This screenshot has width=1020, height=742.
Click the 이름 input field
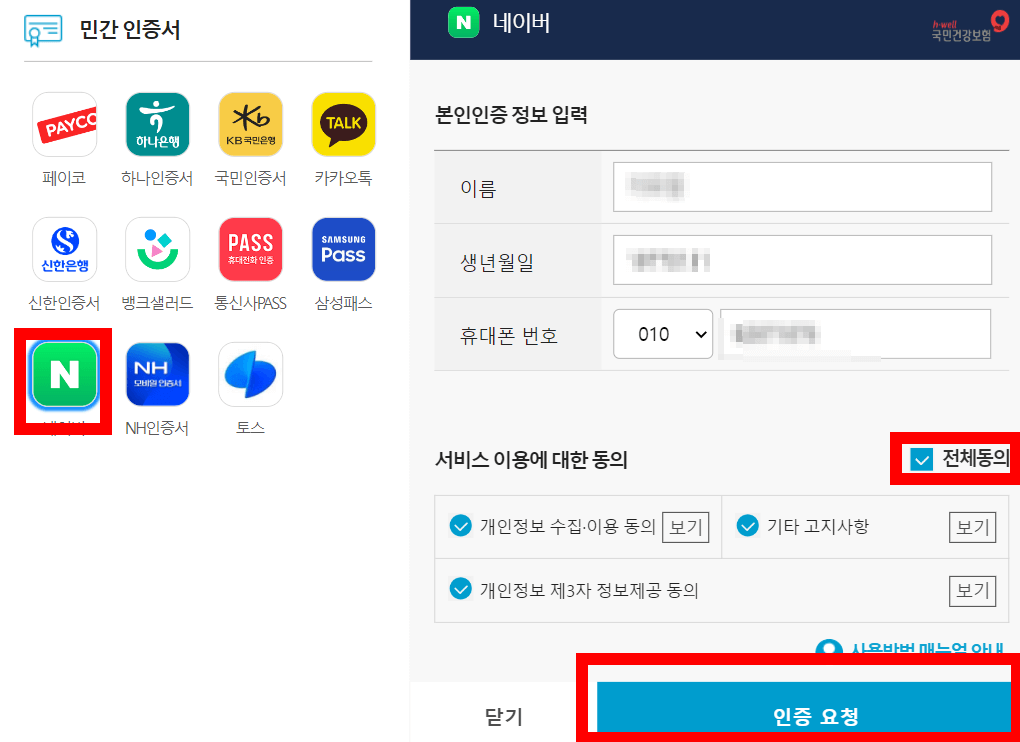801,187
